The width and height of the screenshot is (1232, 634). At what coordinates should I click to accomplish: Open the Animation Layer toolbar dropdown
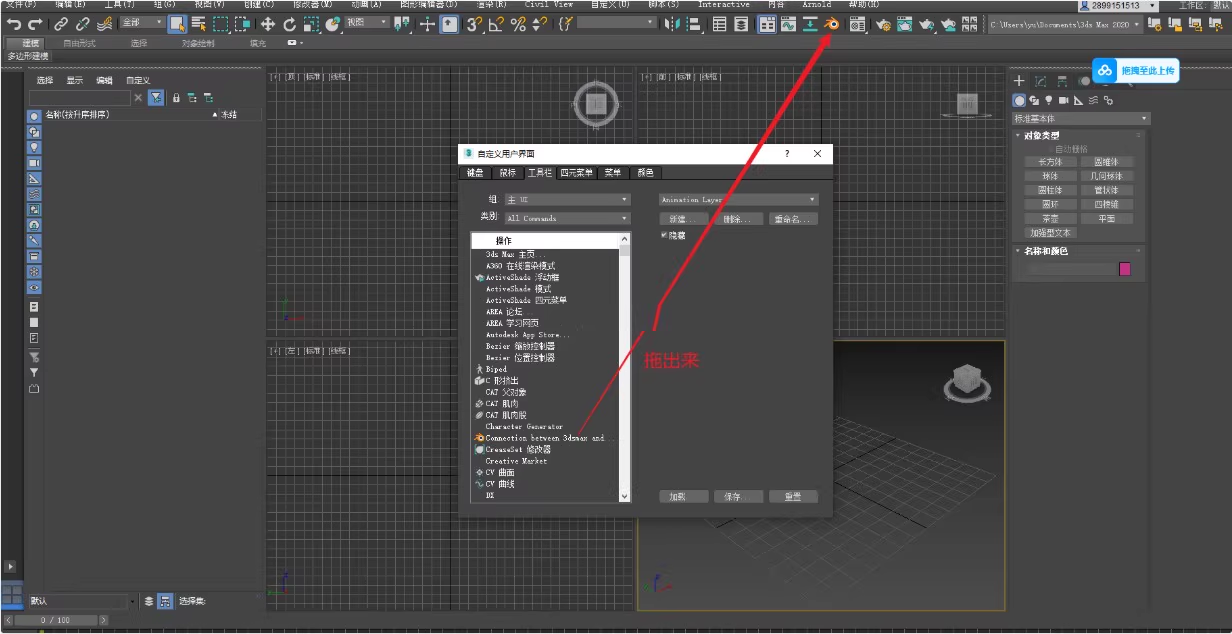point(738,200)
